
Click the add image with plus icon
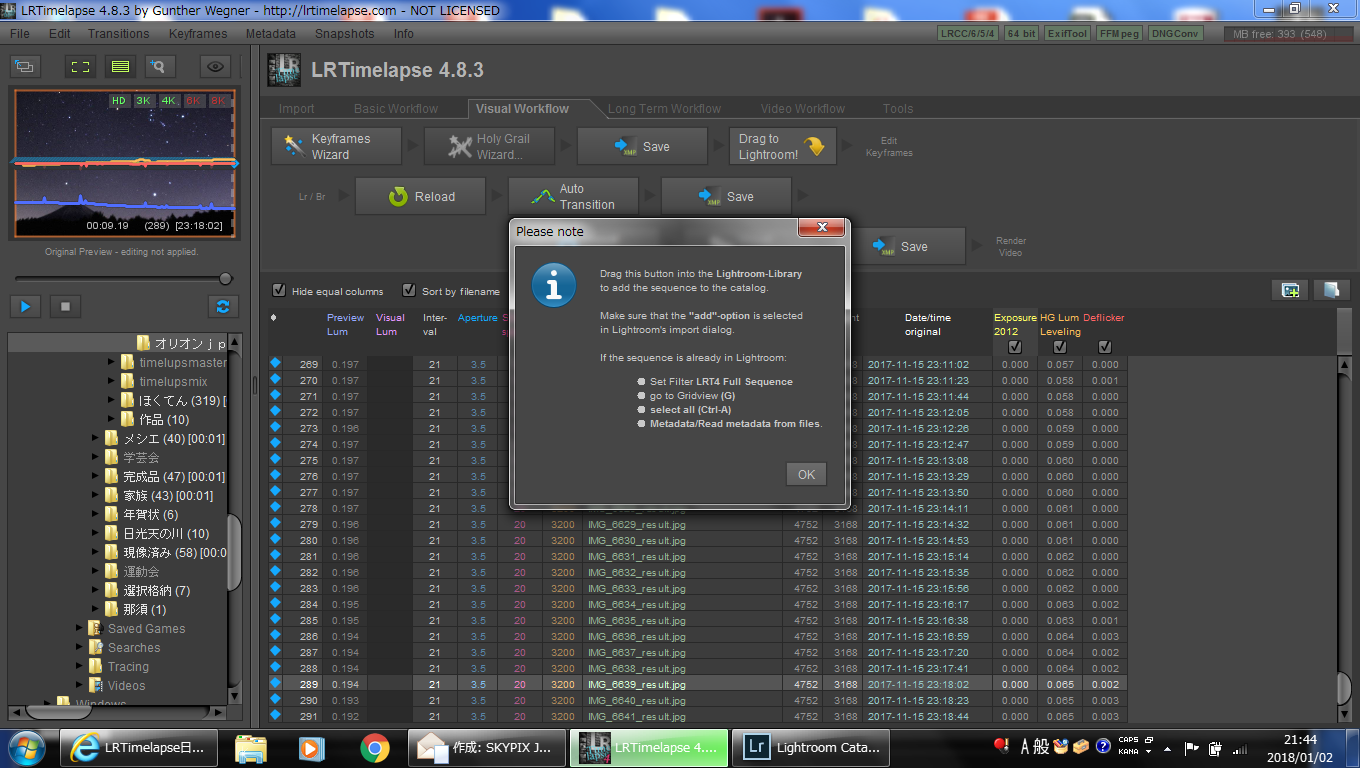[1291, 290]
